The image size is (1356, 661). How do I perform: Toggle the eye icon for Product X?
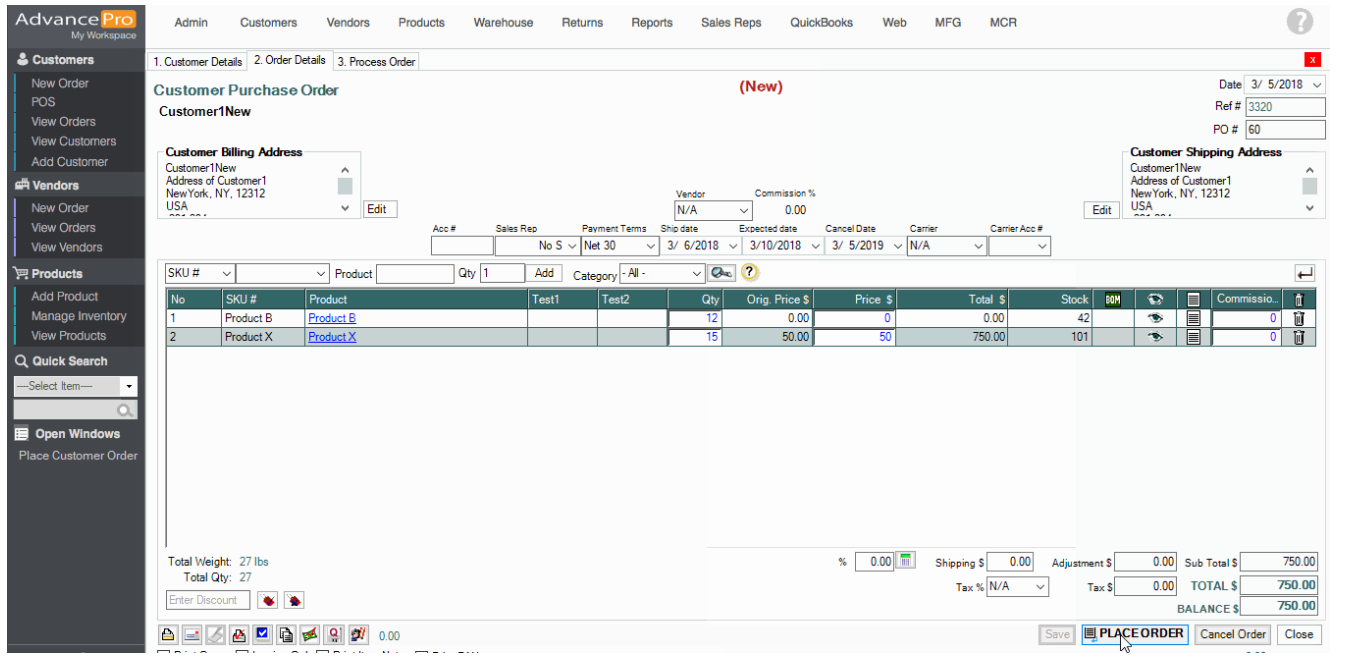click(1156, 337)
